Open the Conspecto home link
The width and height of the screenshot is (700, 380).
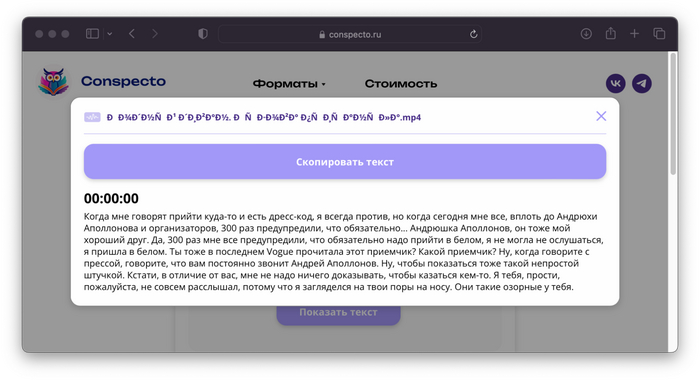[x=123, y=81]
